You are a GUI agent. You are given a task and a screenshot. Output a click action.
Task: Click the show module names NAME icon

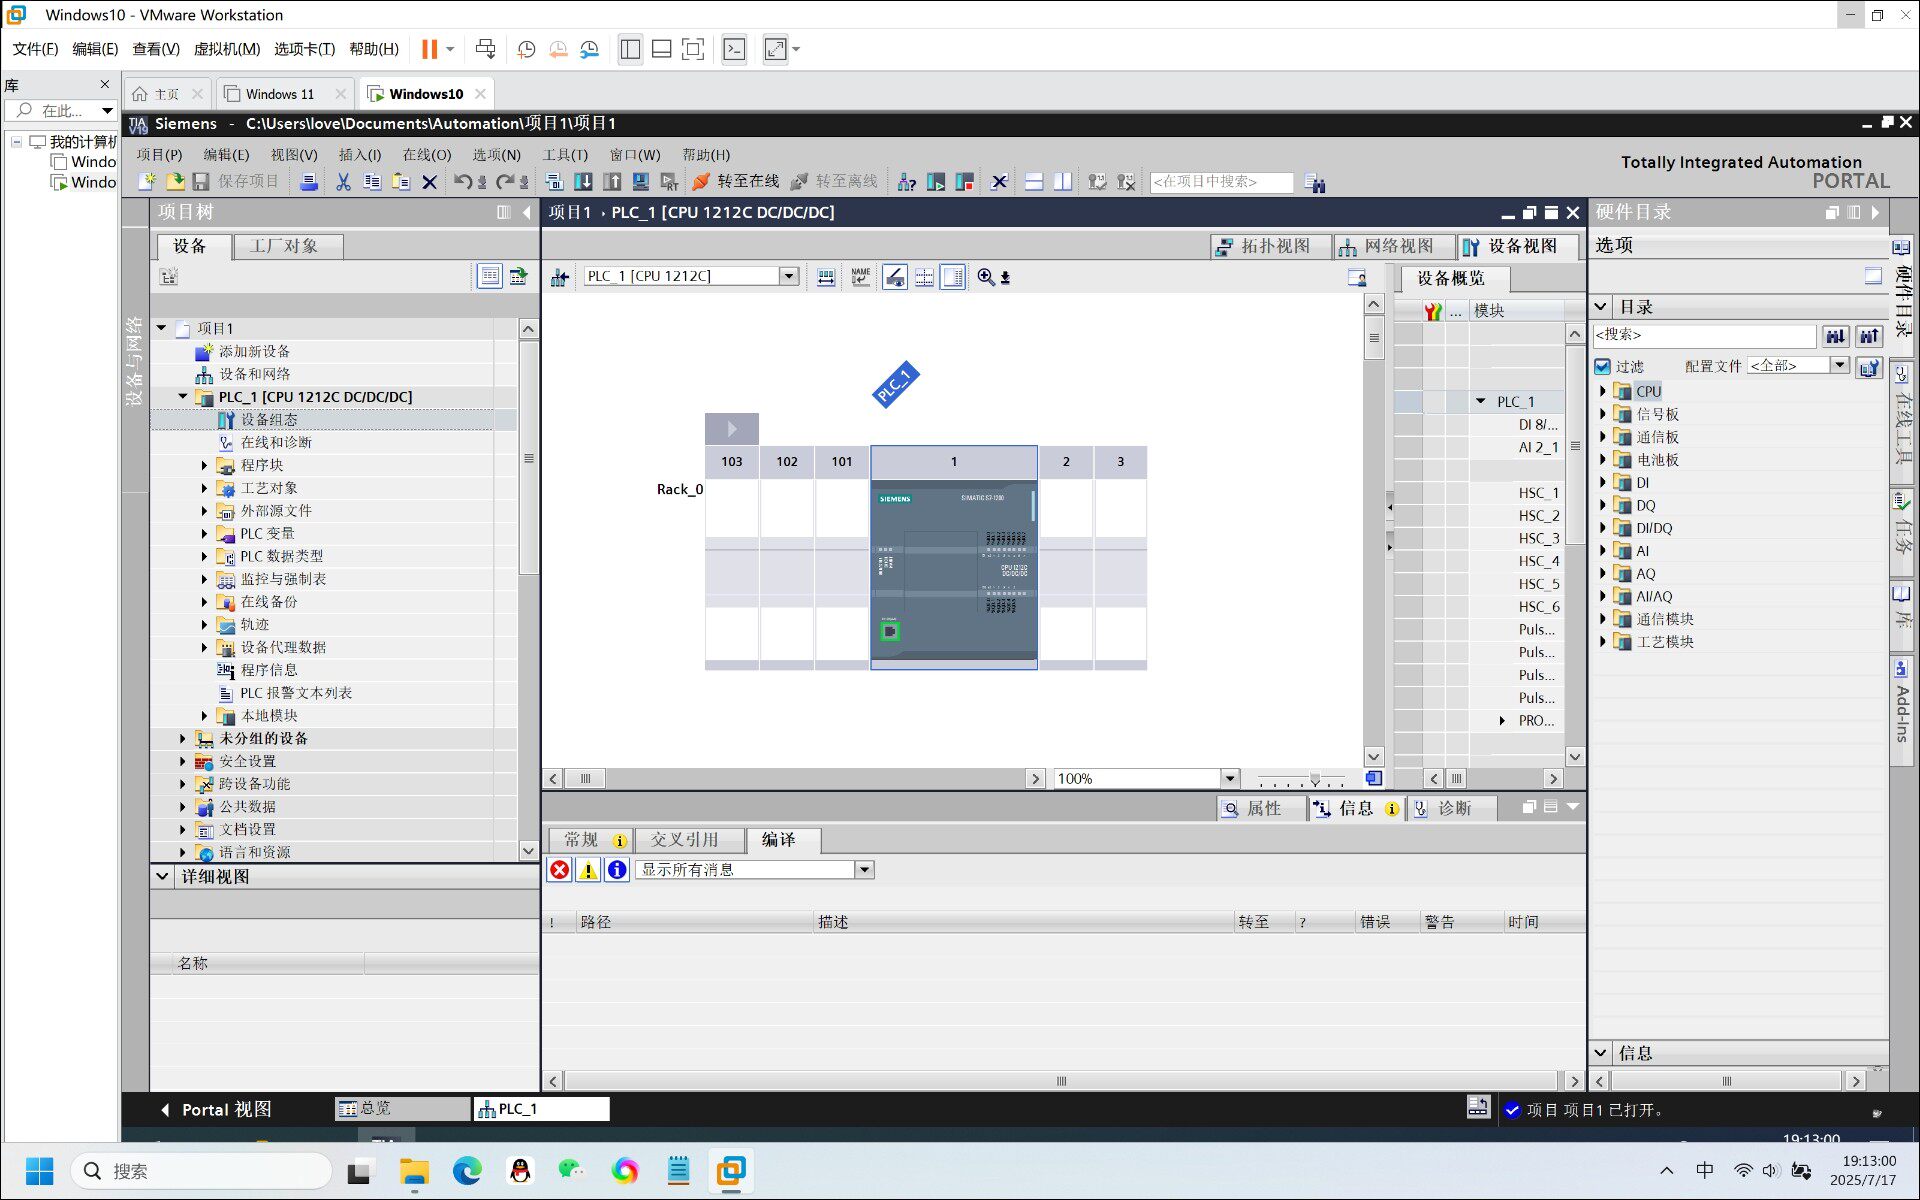coord(860,277)
